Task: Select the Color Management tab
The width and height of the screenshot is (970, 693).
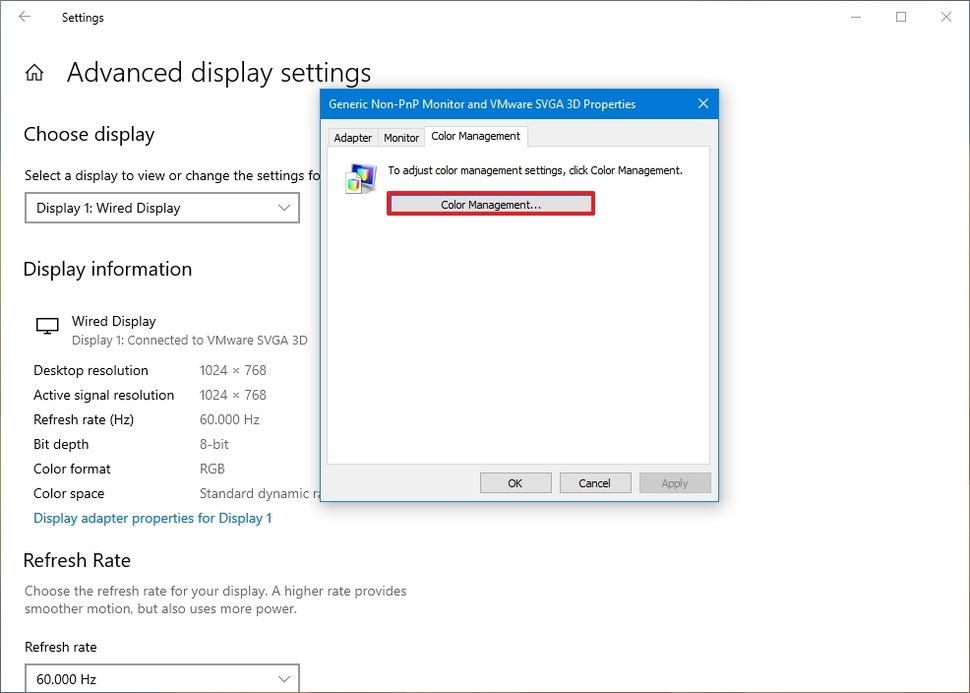Action: pos(475,136)
